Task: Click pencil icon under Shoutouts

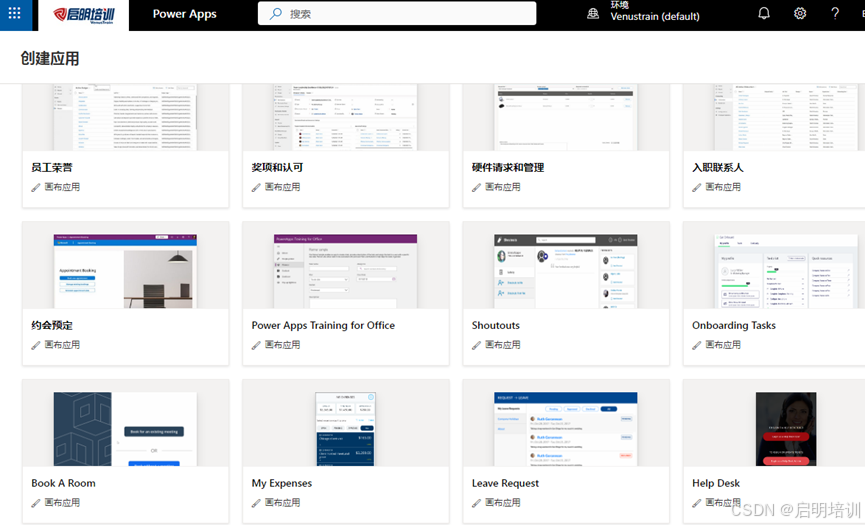Action: click(x=477, y=345)
